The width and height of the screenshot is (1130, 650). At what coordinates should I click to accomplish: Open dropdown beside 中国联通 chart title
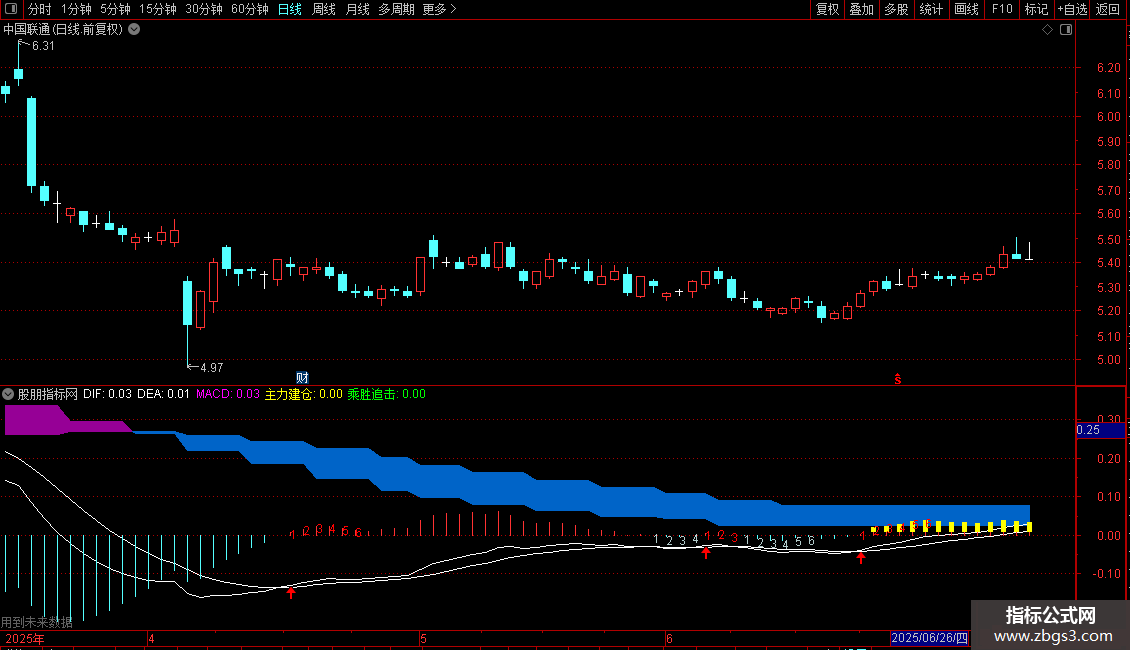click(x=134, y=30)
